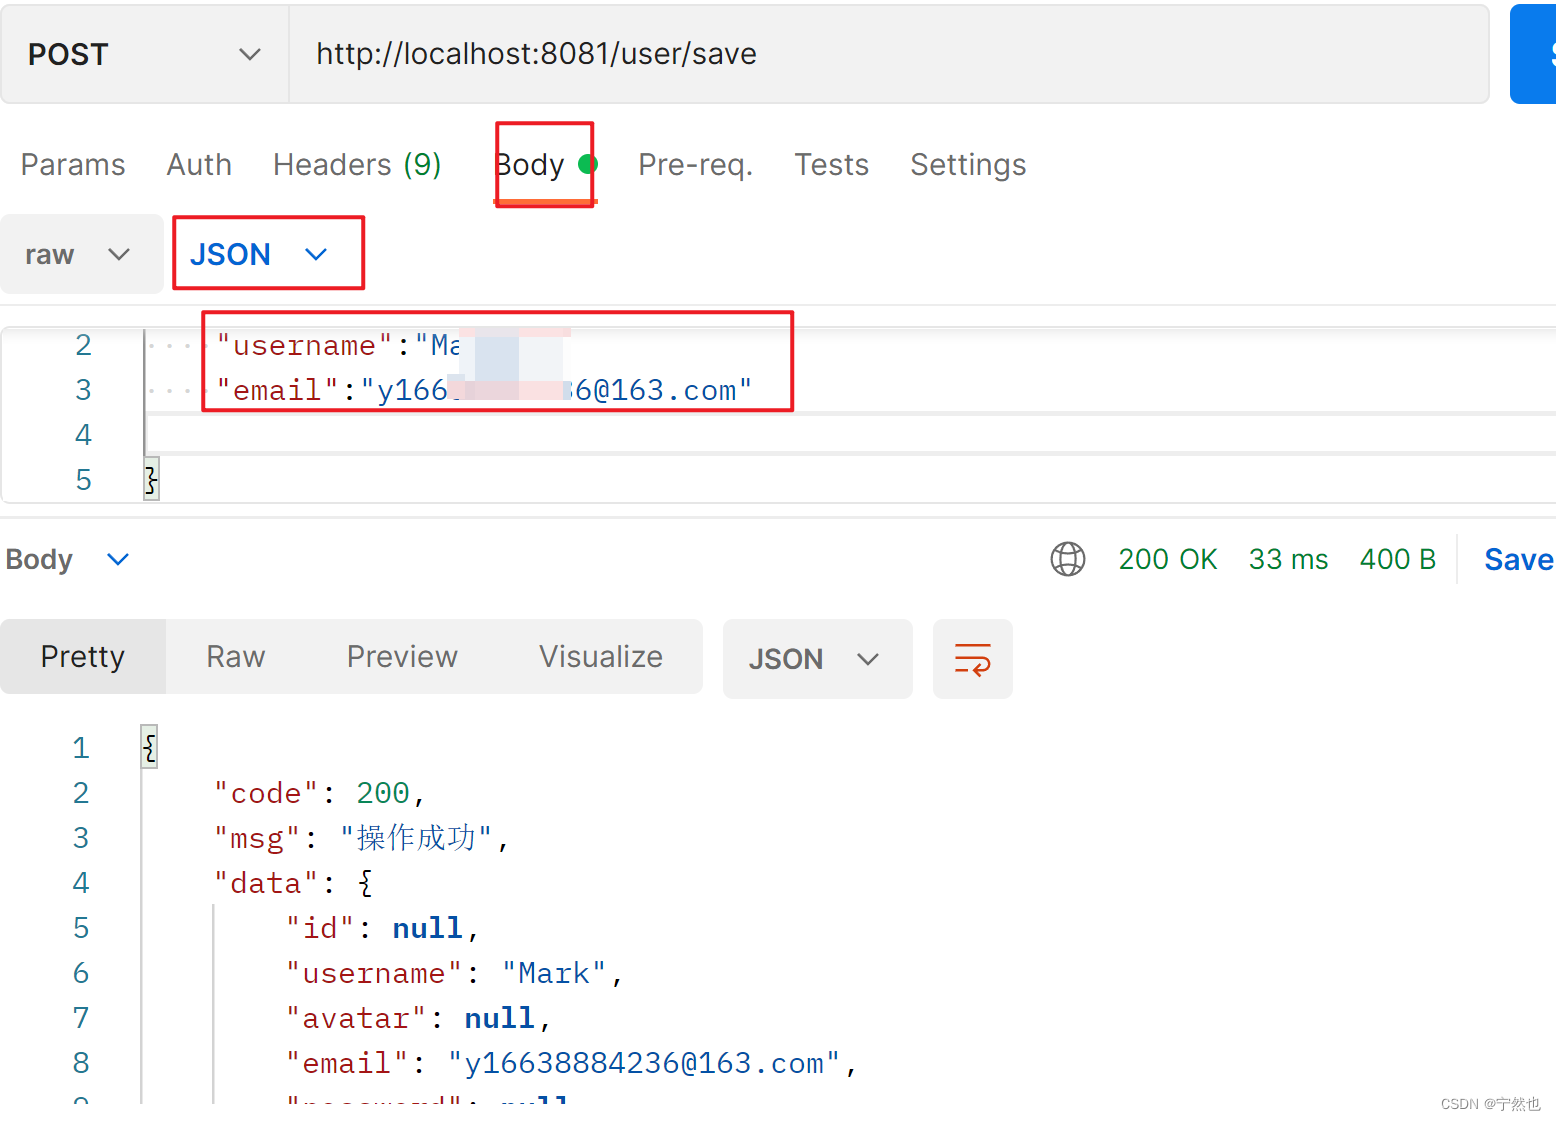Click the opening brace fold in response
This screenshot has height=1121, width=1556.
click(x=149, y=747)
